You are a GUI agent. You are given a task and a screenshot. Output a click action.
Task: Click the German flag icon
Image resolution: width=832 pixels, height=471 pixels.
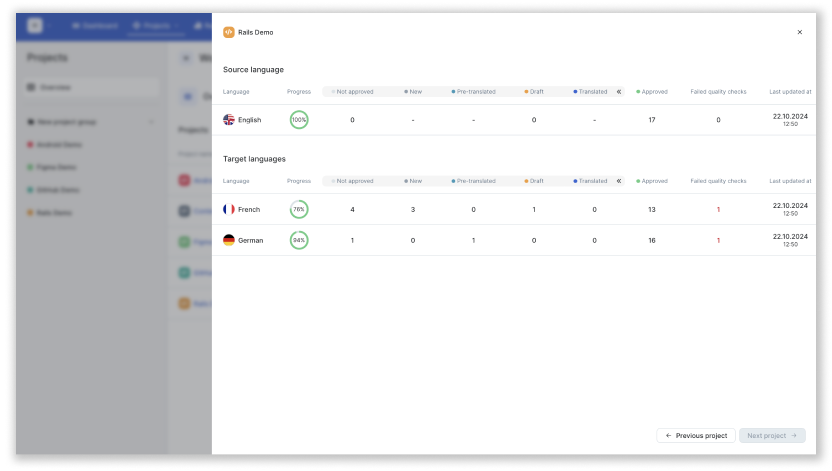point(229,240)
